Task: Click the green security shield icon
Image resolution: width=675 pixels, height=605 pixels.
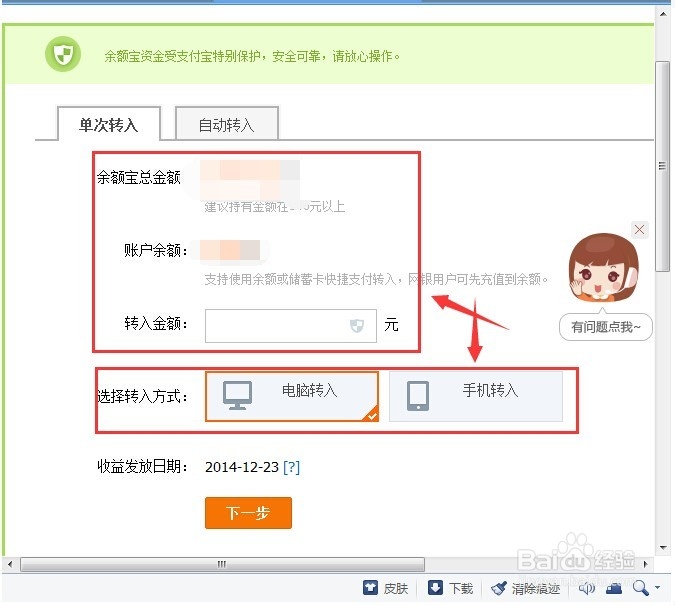Action: tap(63, 54)
